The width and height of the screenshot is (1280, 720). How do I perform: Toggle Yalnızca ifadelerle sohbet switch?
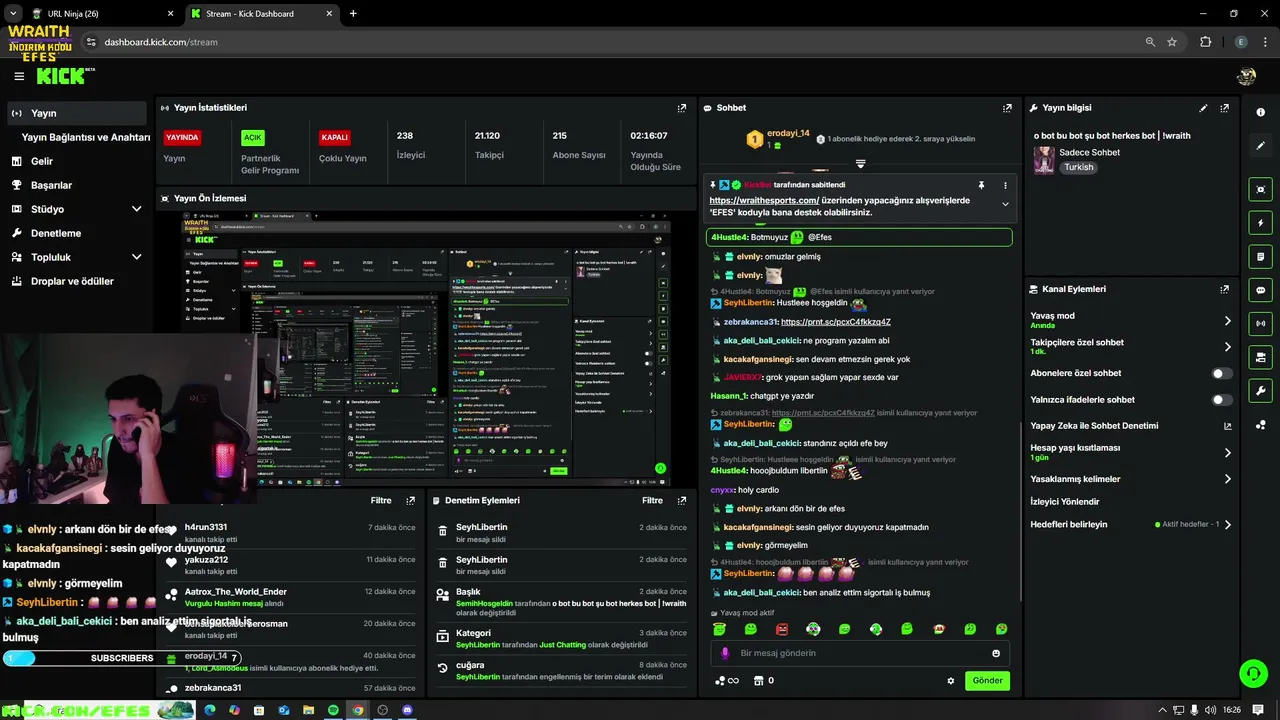[1222, 400]
